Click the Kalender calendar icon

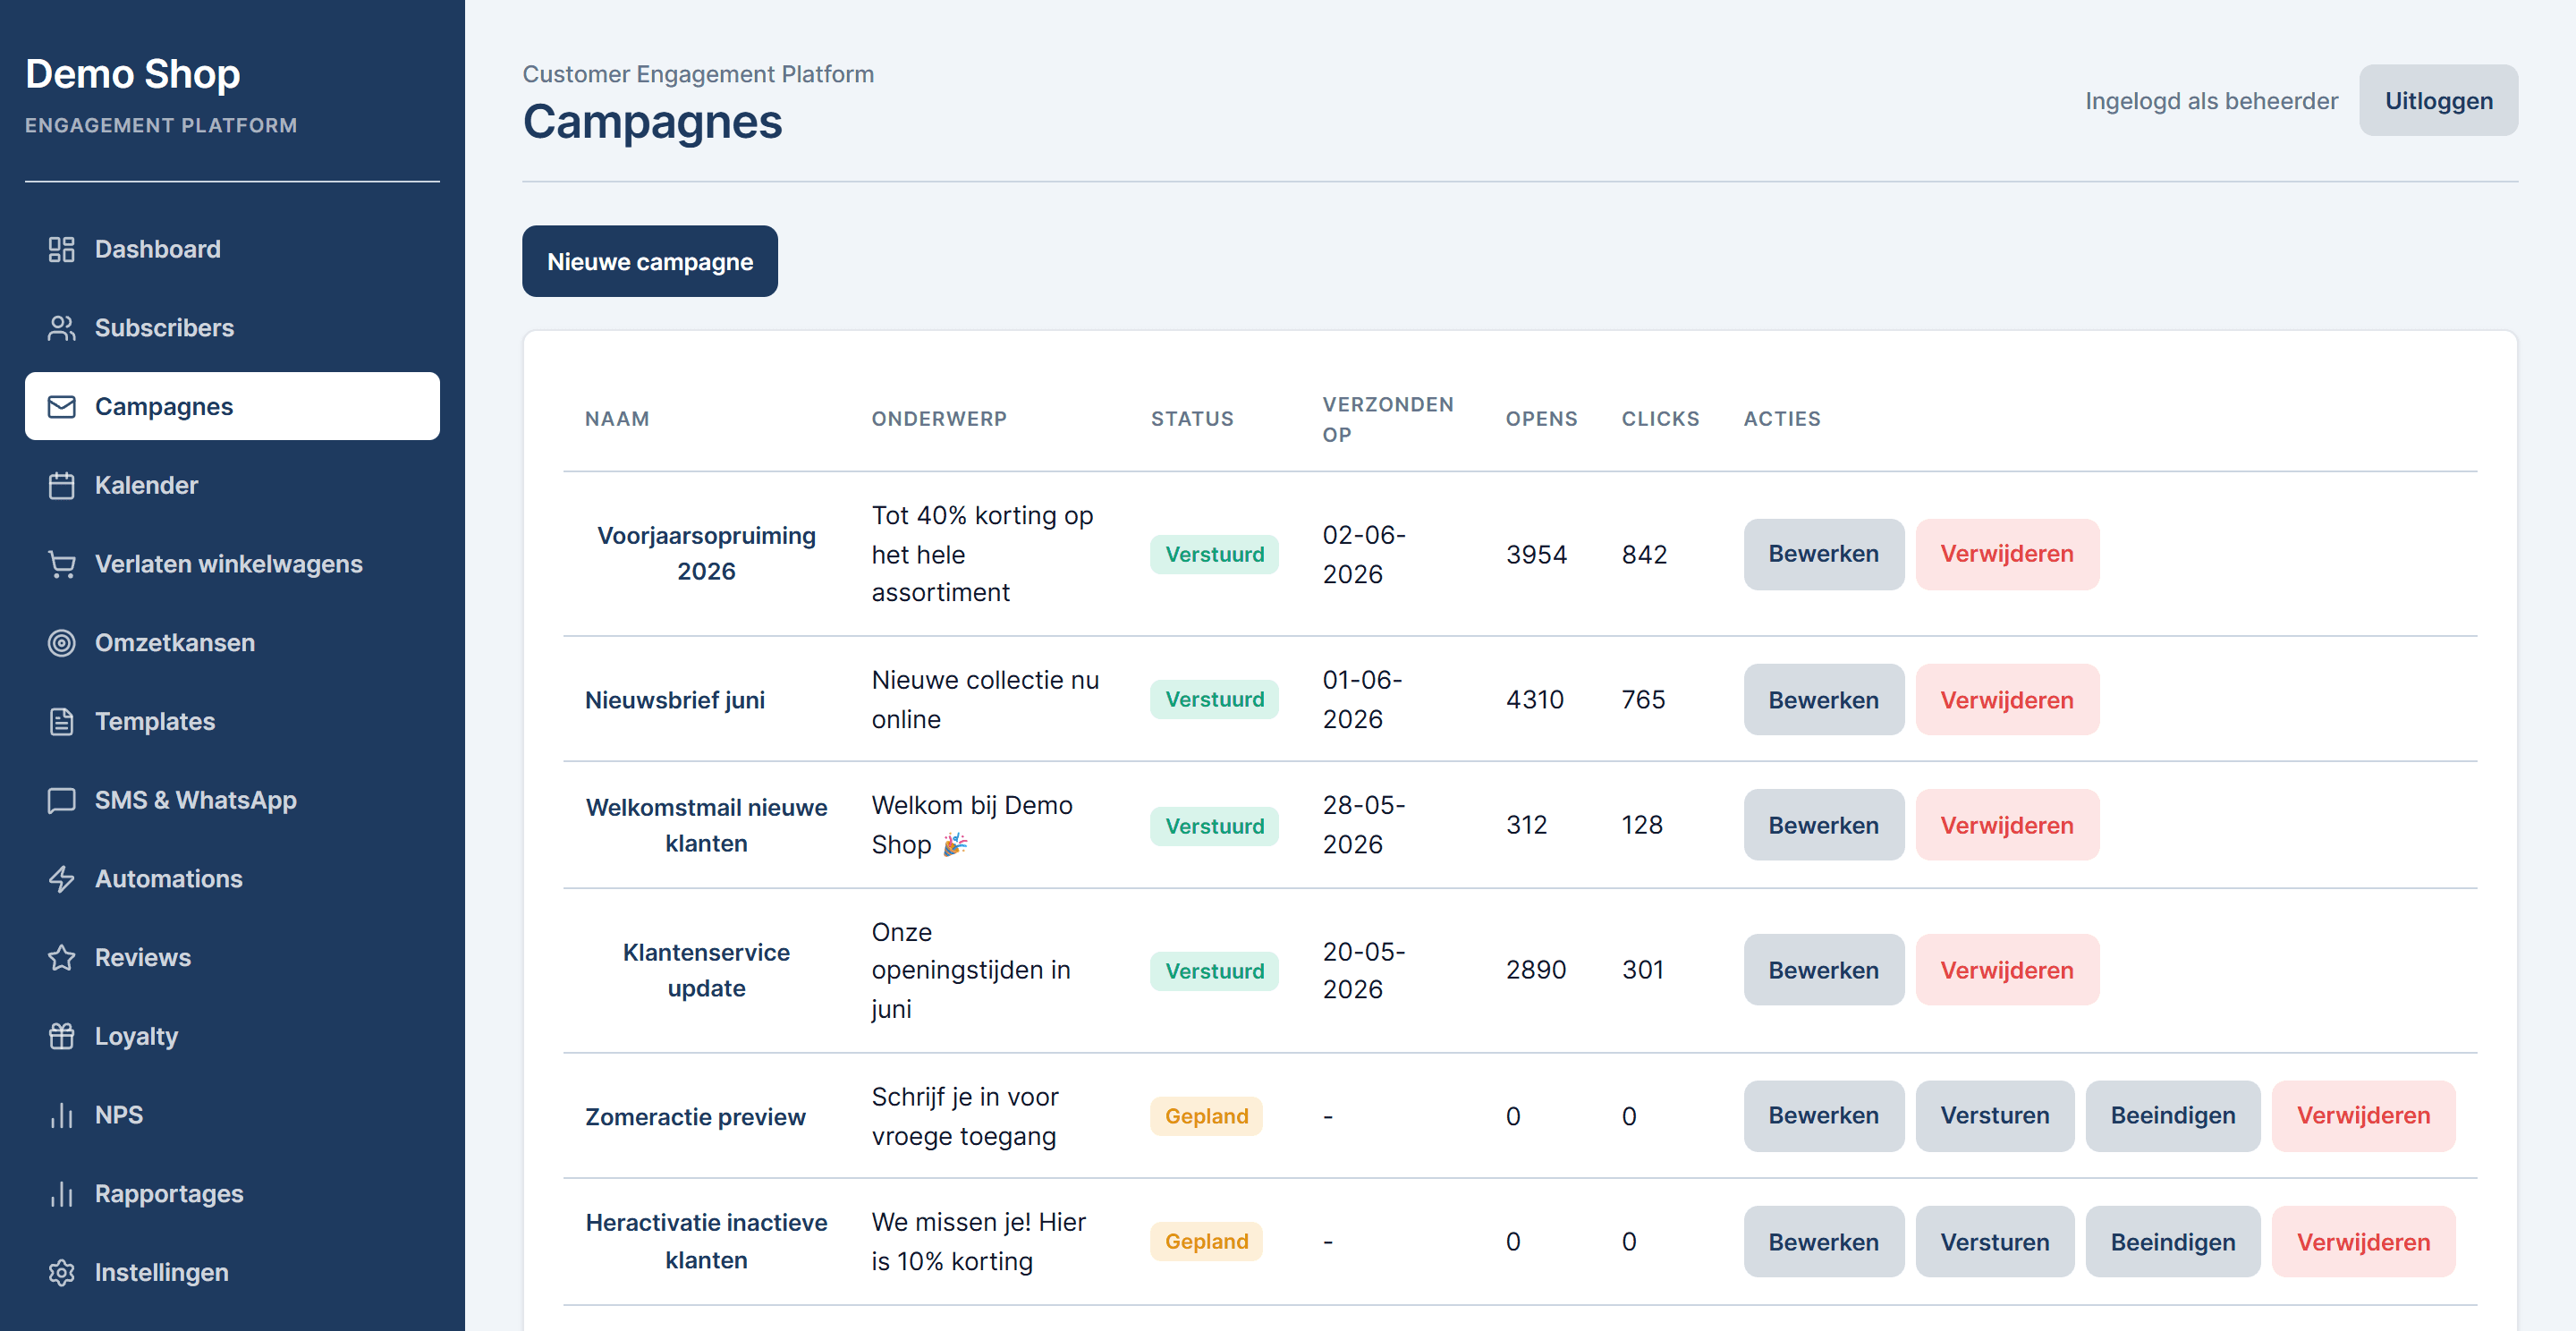pos(62,486)
